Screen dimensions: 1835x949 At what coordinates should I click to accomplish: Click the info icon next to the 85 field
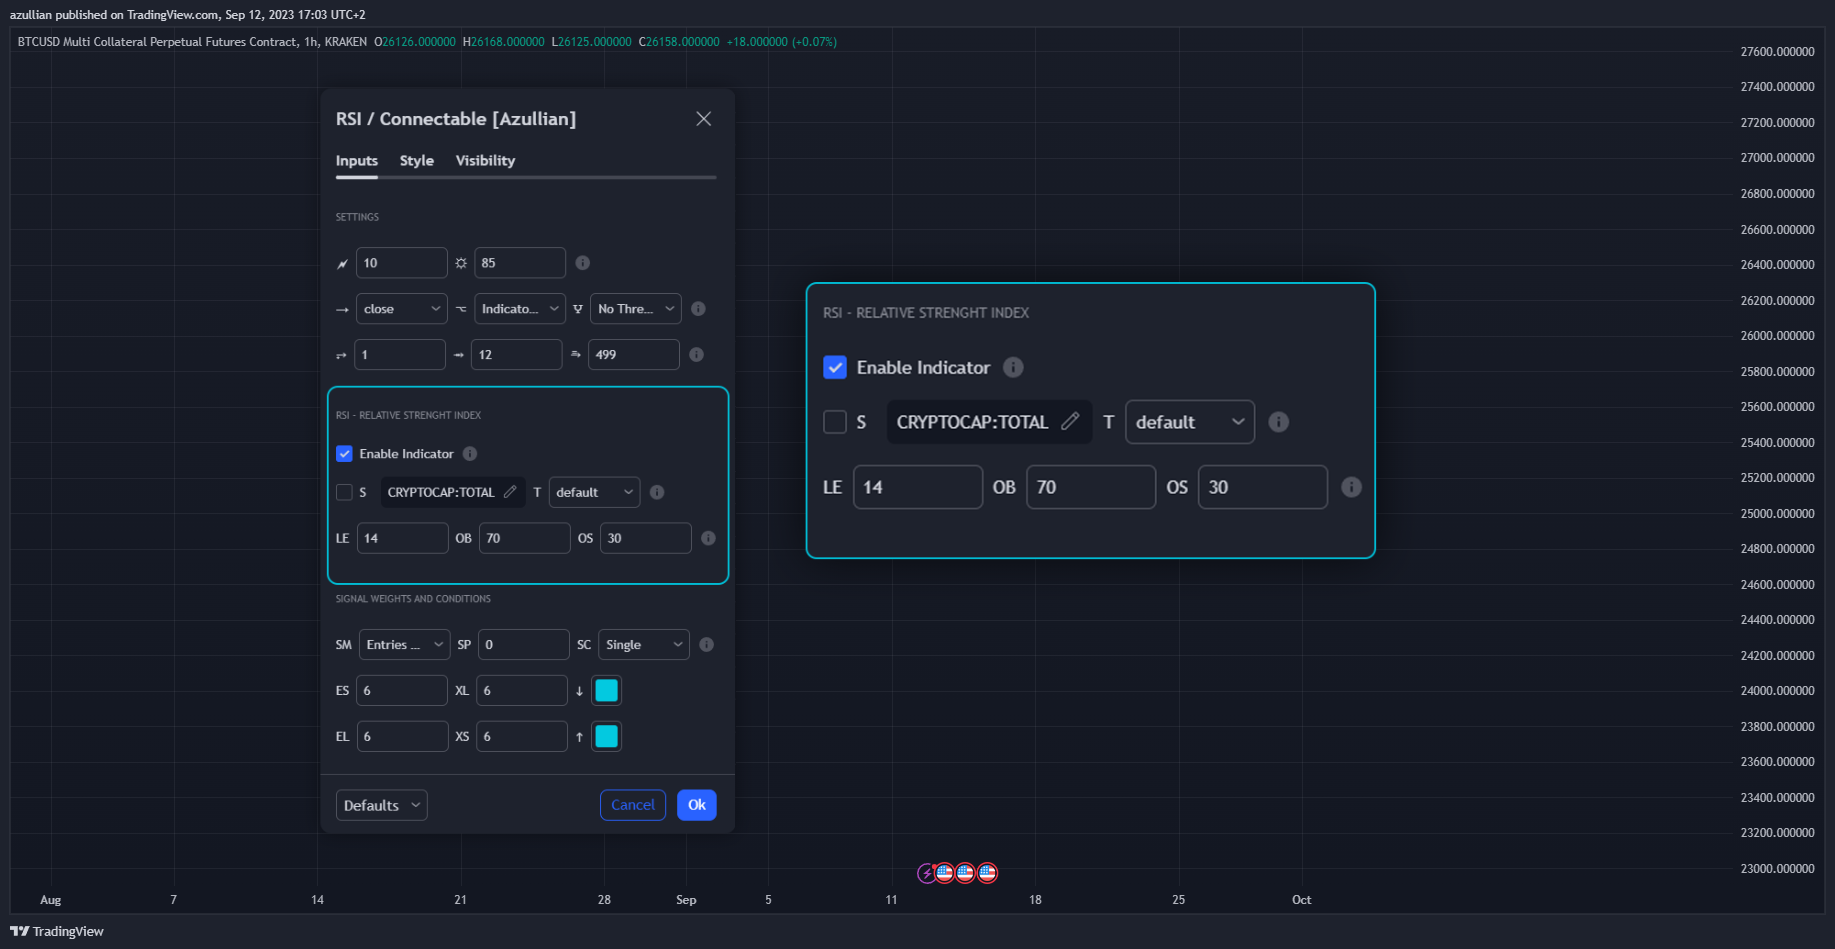(583, 263)
